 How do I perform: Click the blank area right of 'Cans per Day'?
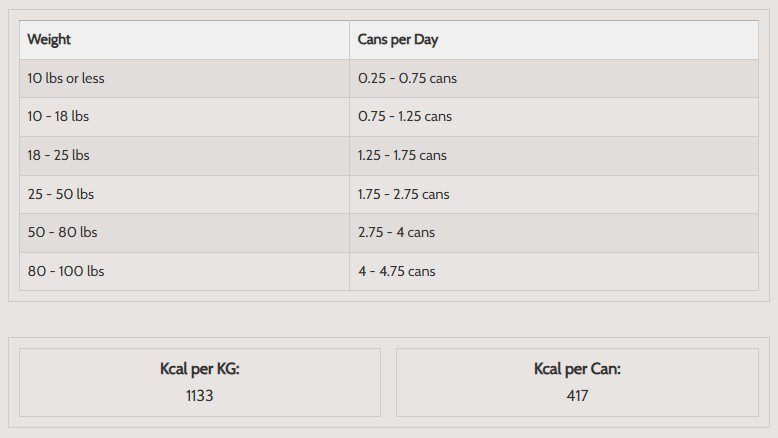coord(600,40)
